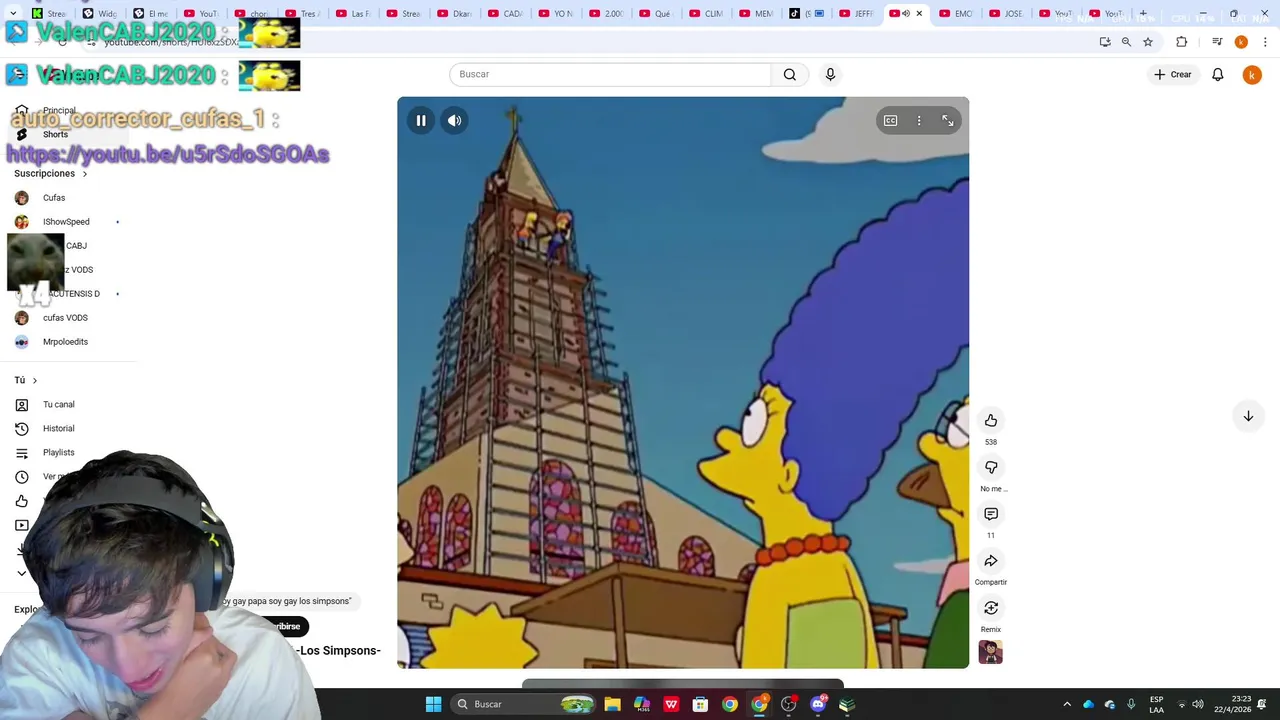Mute the Shorts video volume

(454, 120)
